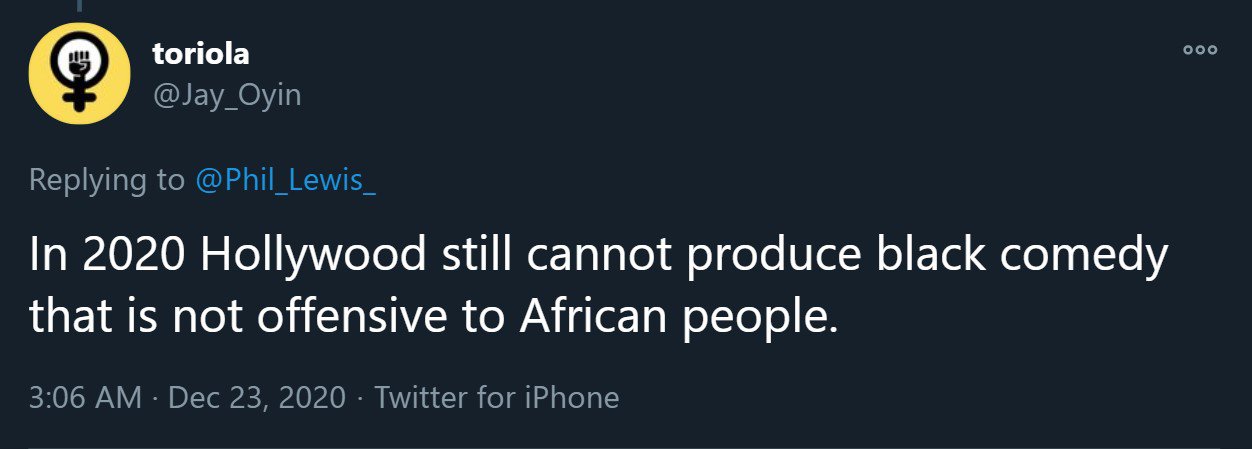1252x449 pixels.
Task: Click the 3:06 AM timestamp
Action: tap(85, 397)
